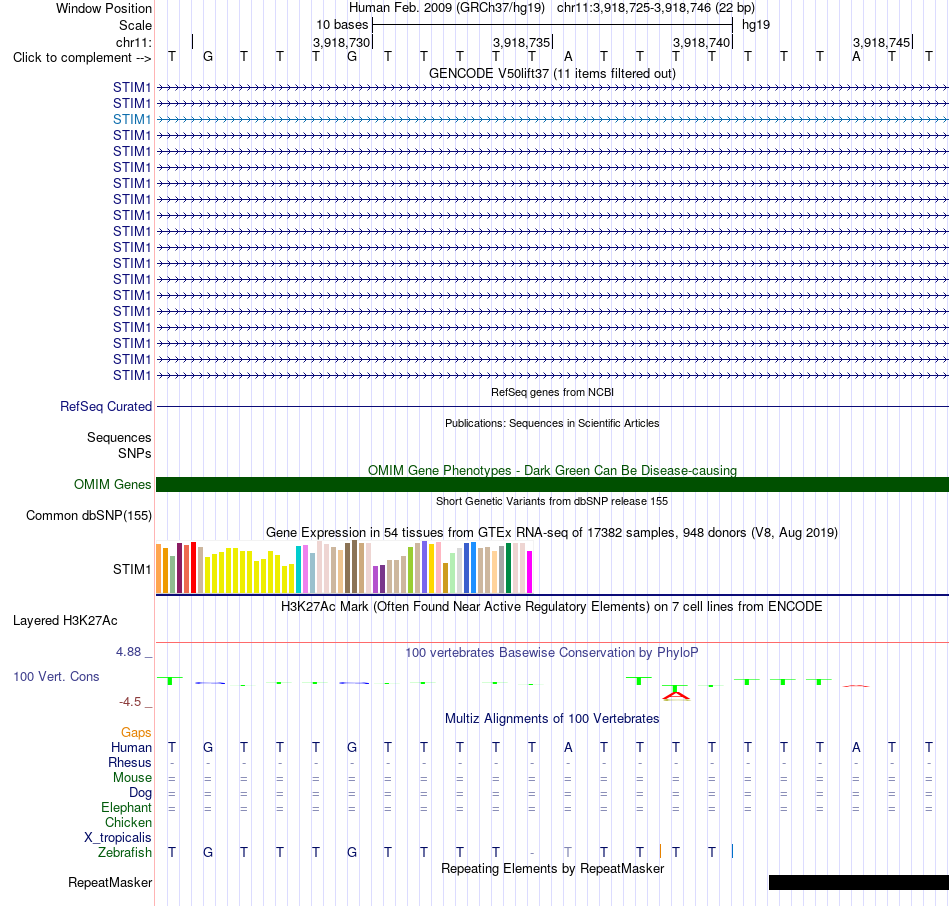This screenshot has height=906, width=950.
Task: Click the 'RepeatMasker' track label
Action: point(110,883)
